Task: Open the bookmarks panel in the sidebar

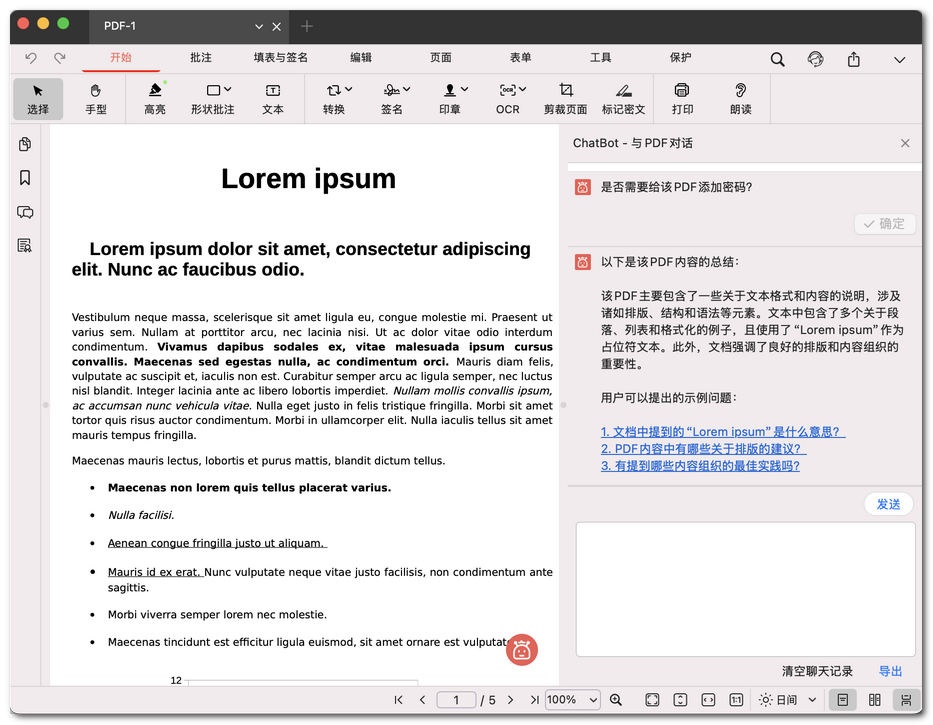Action: coord(24,178)
